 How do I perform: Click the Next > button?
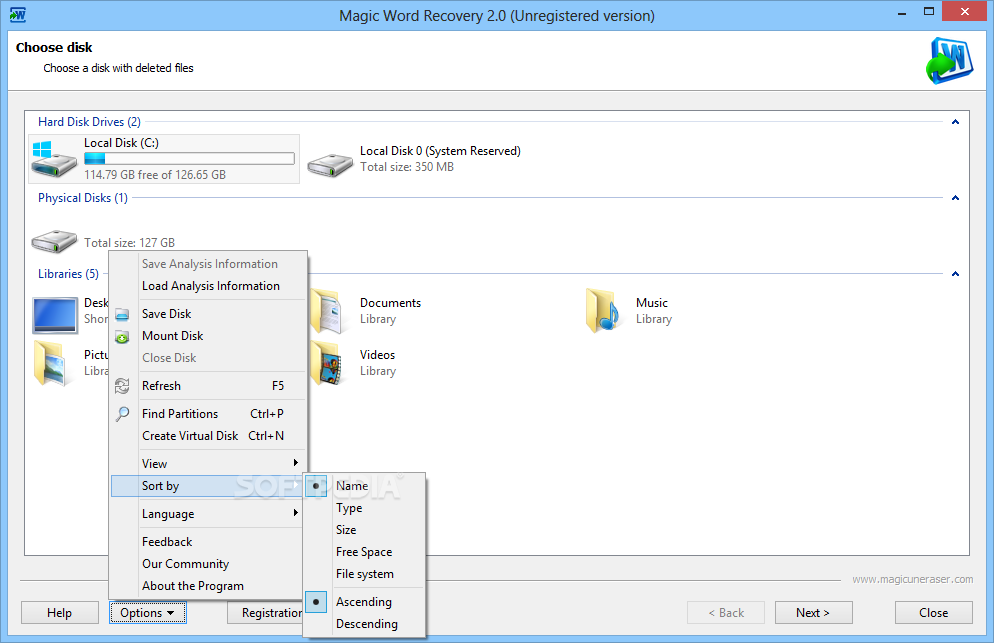click(x=813, y=613)
